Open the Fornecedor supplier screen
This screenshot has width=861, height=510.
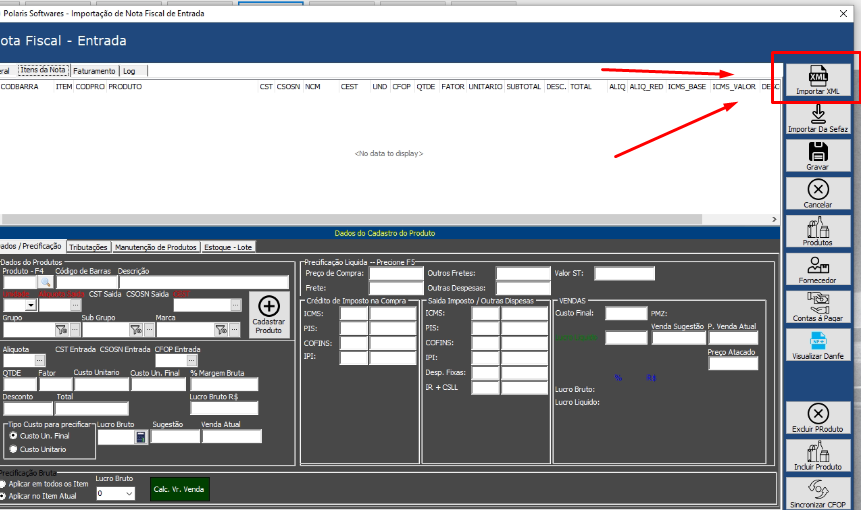817,269
